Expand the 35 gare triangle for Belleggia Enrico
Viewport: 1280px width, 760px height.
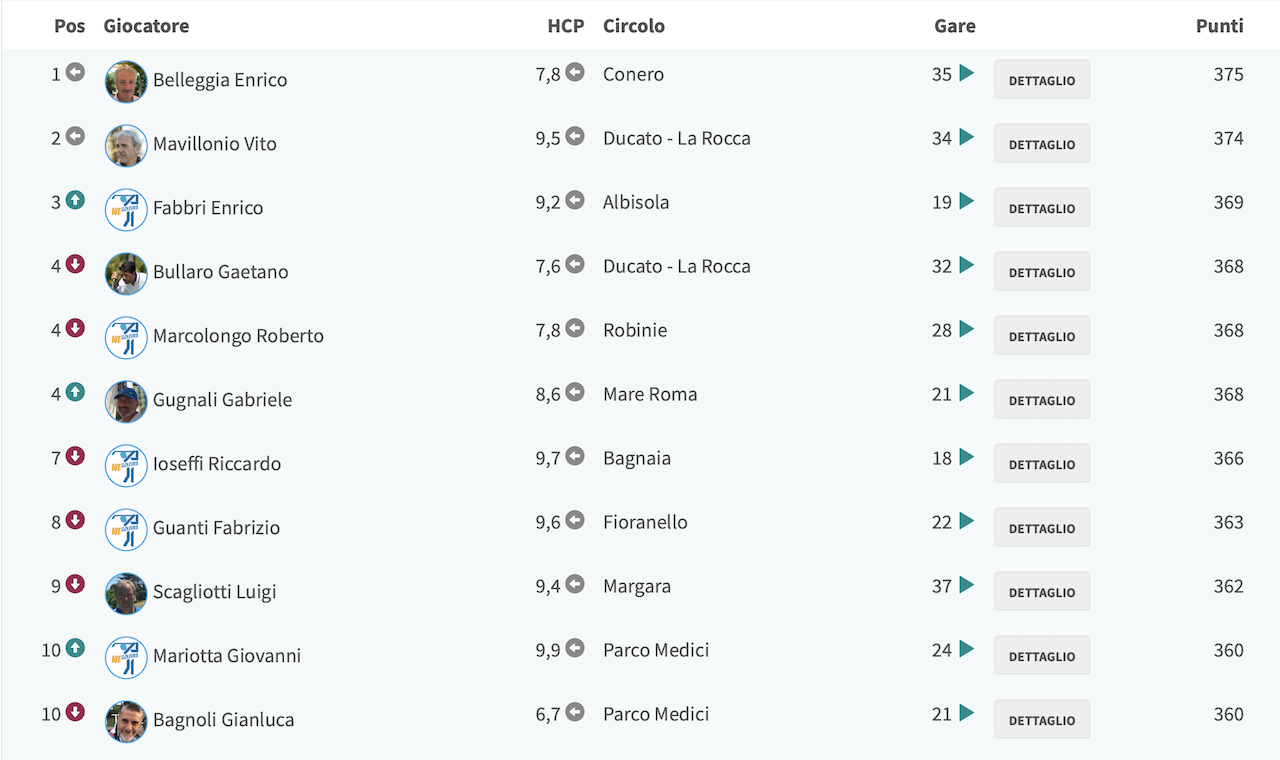click(x=966, y=73)
